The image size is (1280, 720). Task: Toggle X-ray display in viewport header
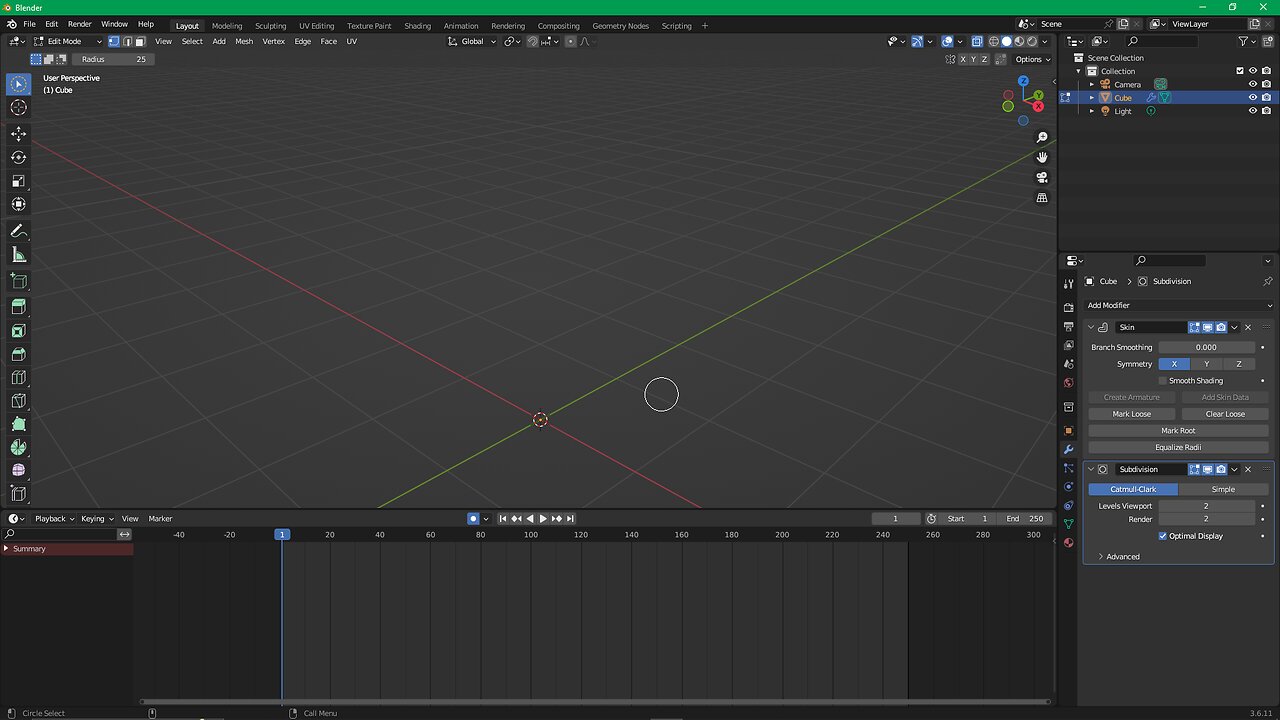(976, 41)
